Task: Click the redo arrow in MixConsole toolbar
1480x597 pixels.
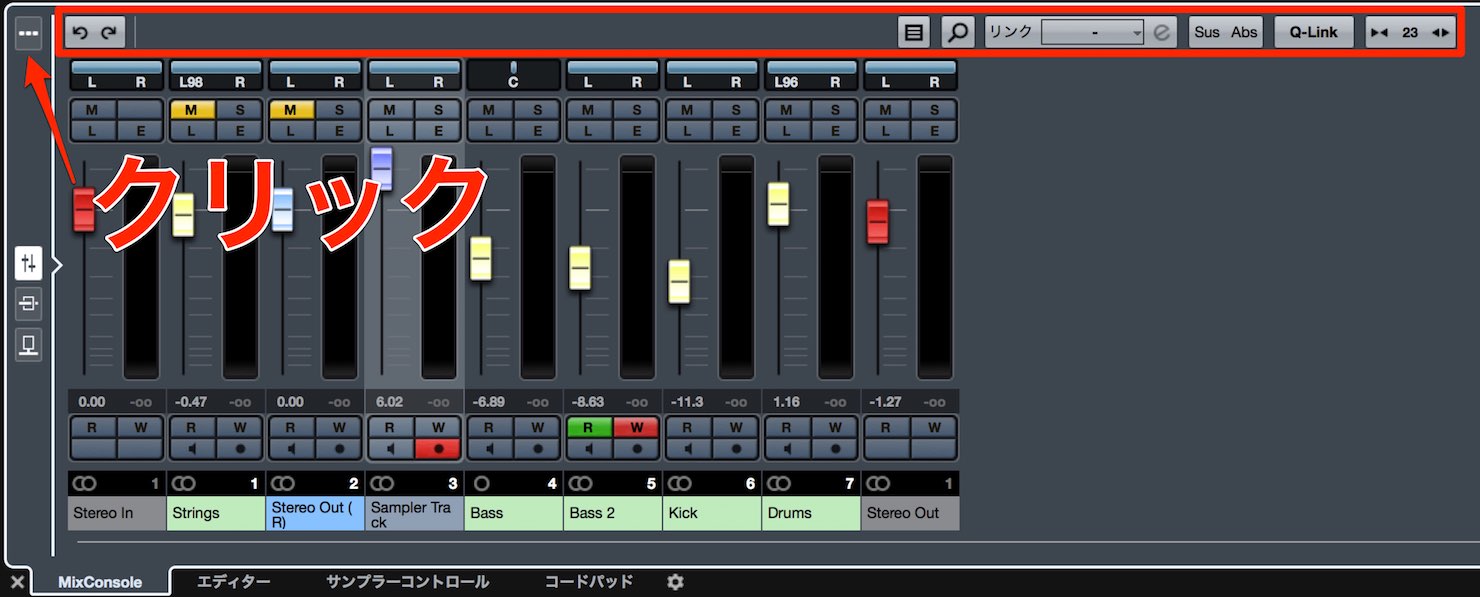Action: tap(109, 32)
